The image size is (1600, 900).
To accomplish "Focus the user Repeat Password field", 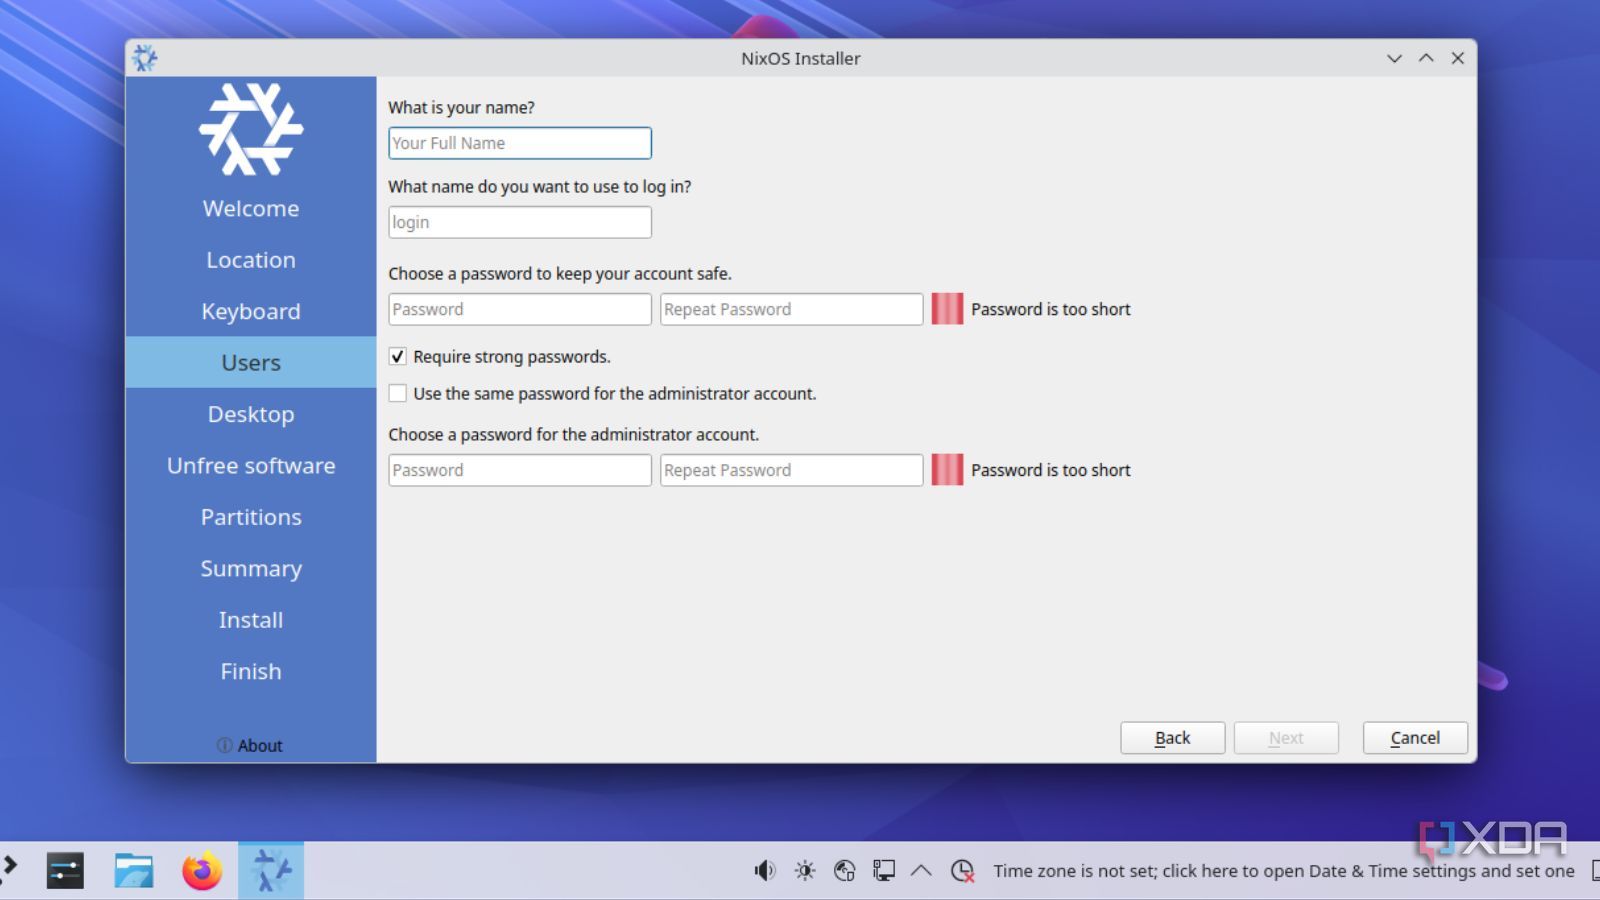I will click(x=791, y=309).
